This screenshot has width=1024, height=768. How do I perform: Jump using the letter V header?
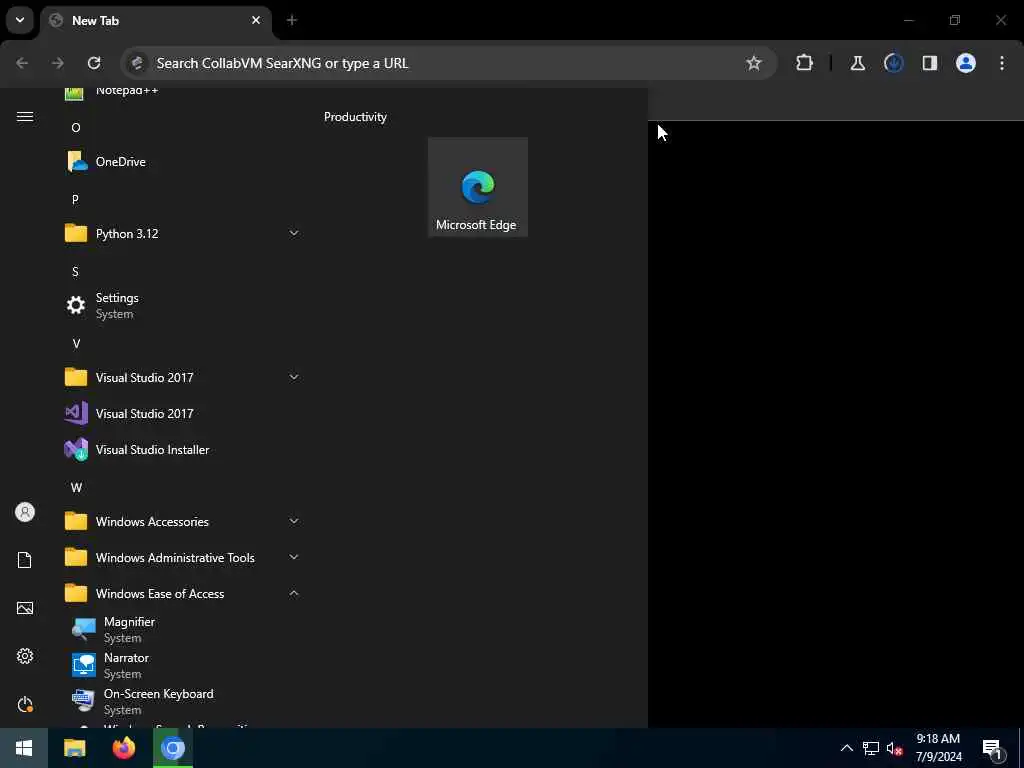(76, 344)
